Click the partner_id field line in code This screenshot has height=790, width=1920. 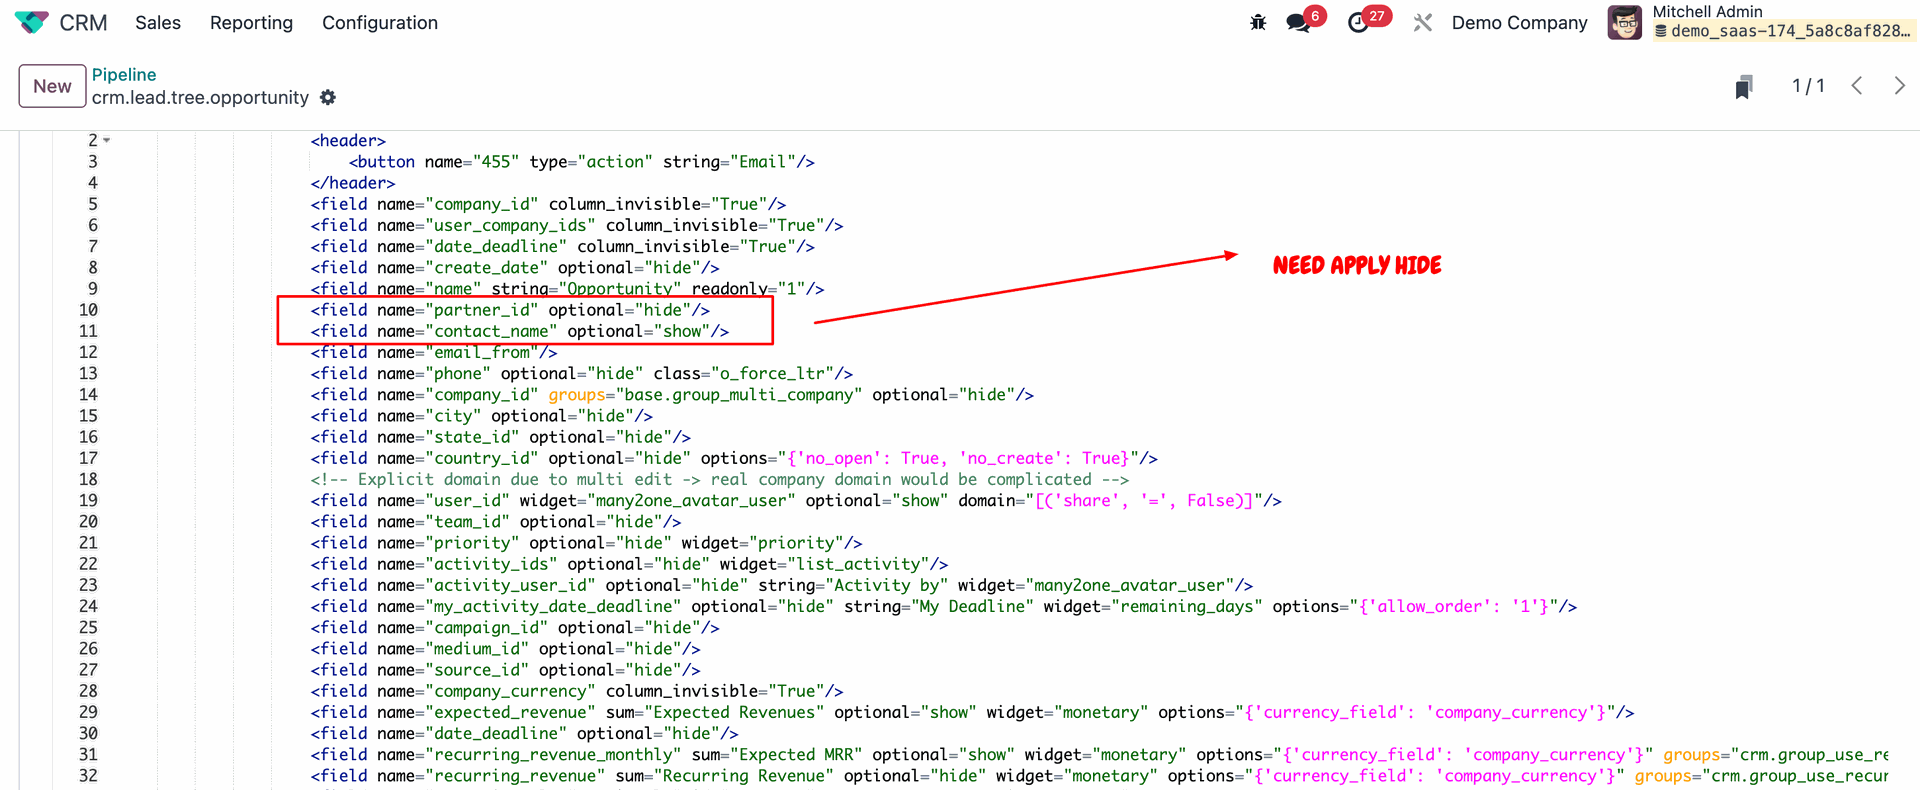[510, 310]
